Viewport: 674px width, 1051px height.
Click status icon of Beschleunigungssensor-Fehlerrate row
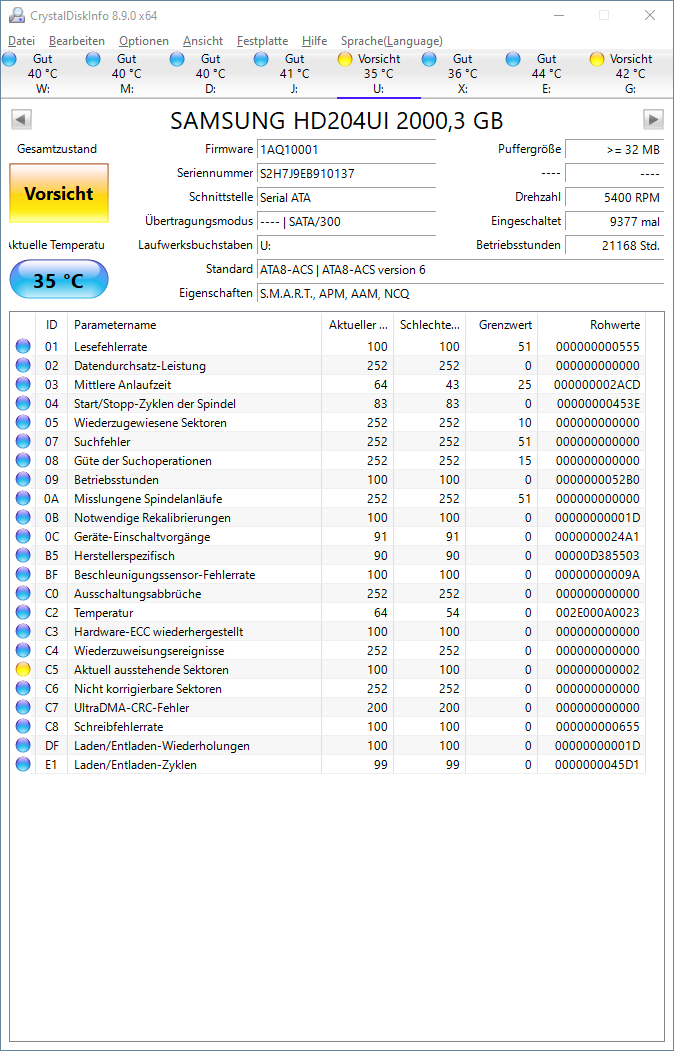pos(23,575)
